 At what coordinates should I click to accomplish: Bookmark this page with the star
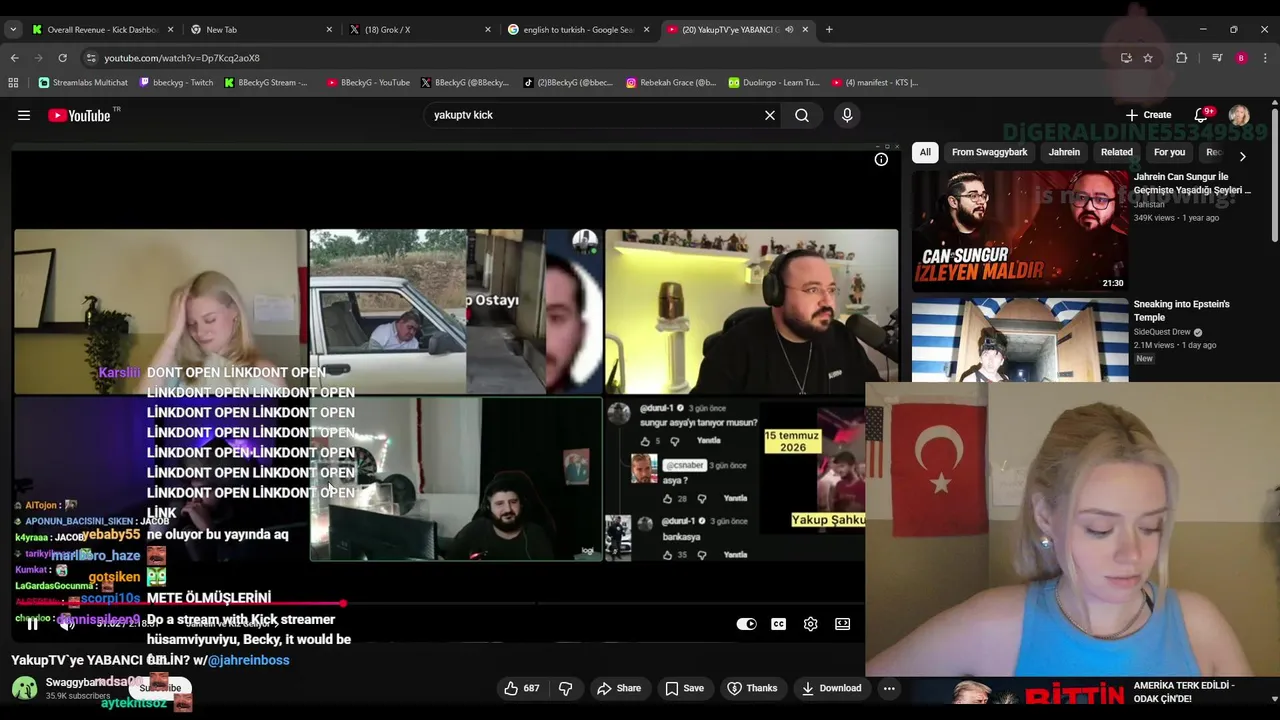coord(1148,58)
